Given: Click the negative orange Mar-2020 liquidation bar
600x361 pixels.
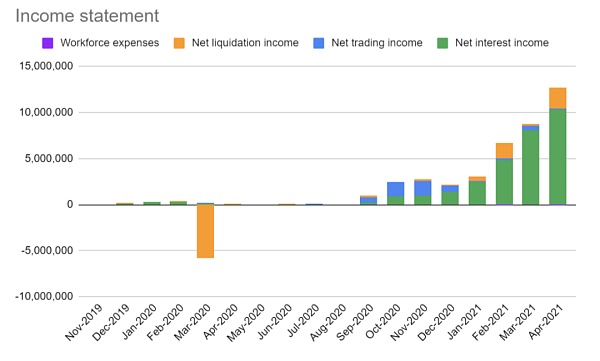Looking at the screenshot, I should (205, 231).
